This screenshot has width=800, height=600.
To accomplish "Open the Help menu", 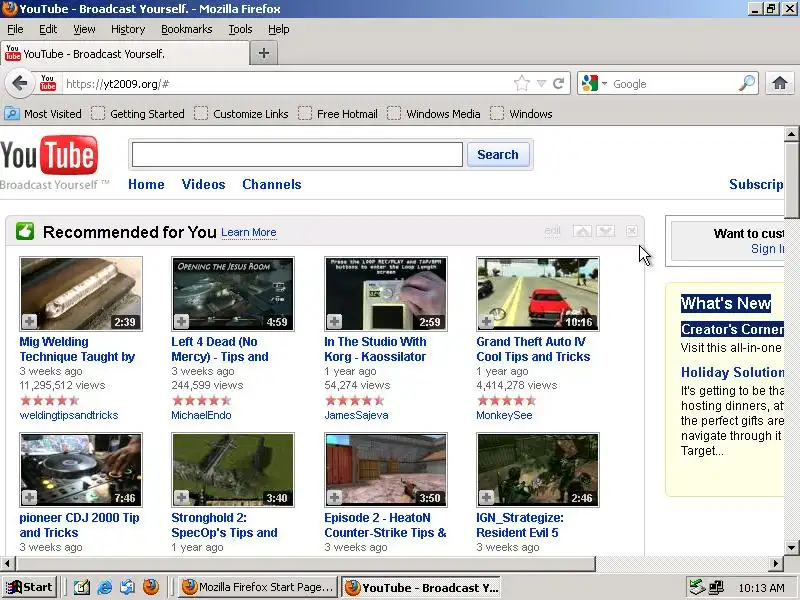I will pyautogui.click(x=279, y=29).
